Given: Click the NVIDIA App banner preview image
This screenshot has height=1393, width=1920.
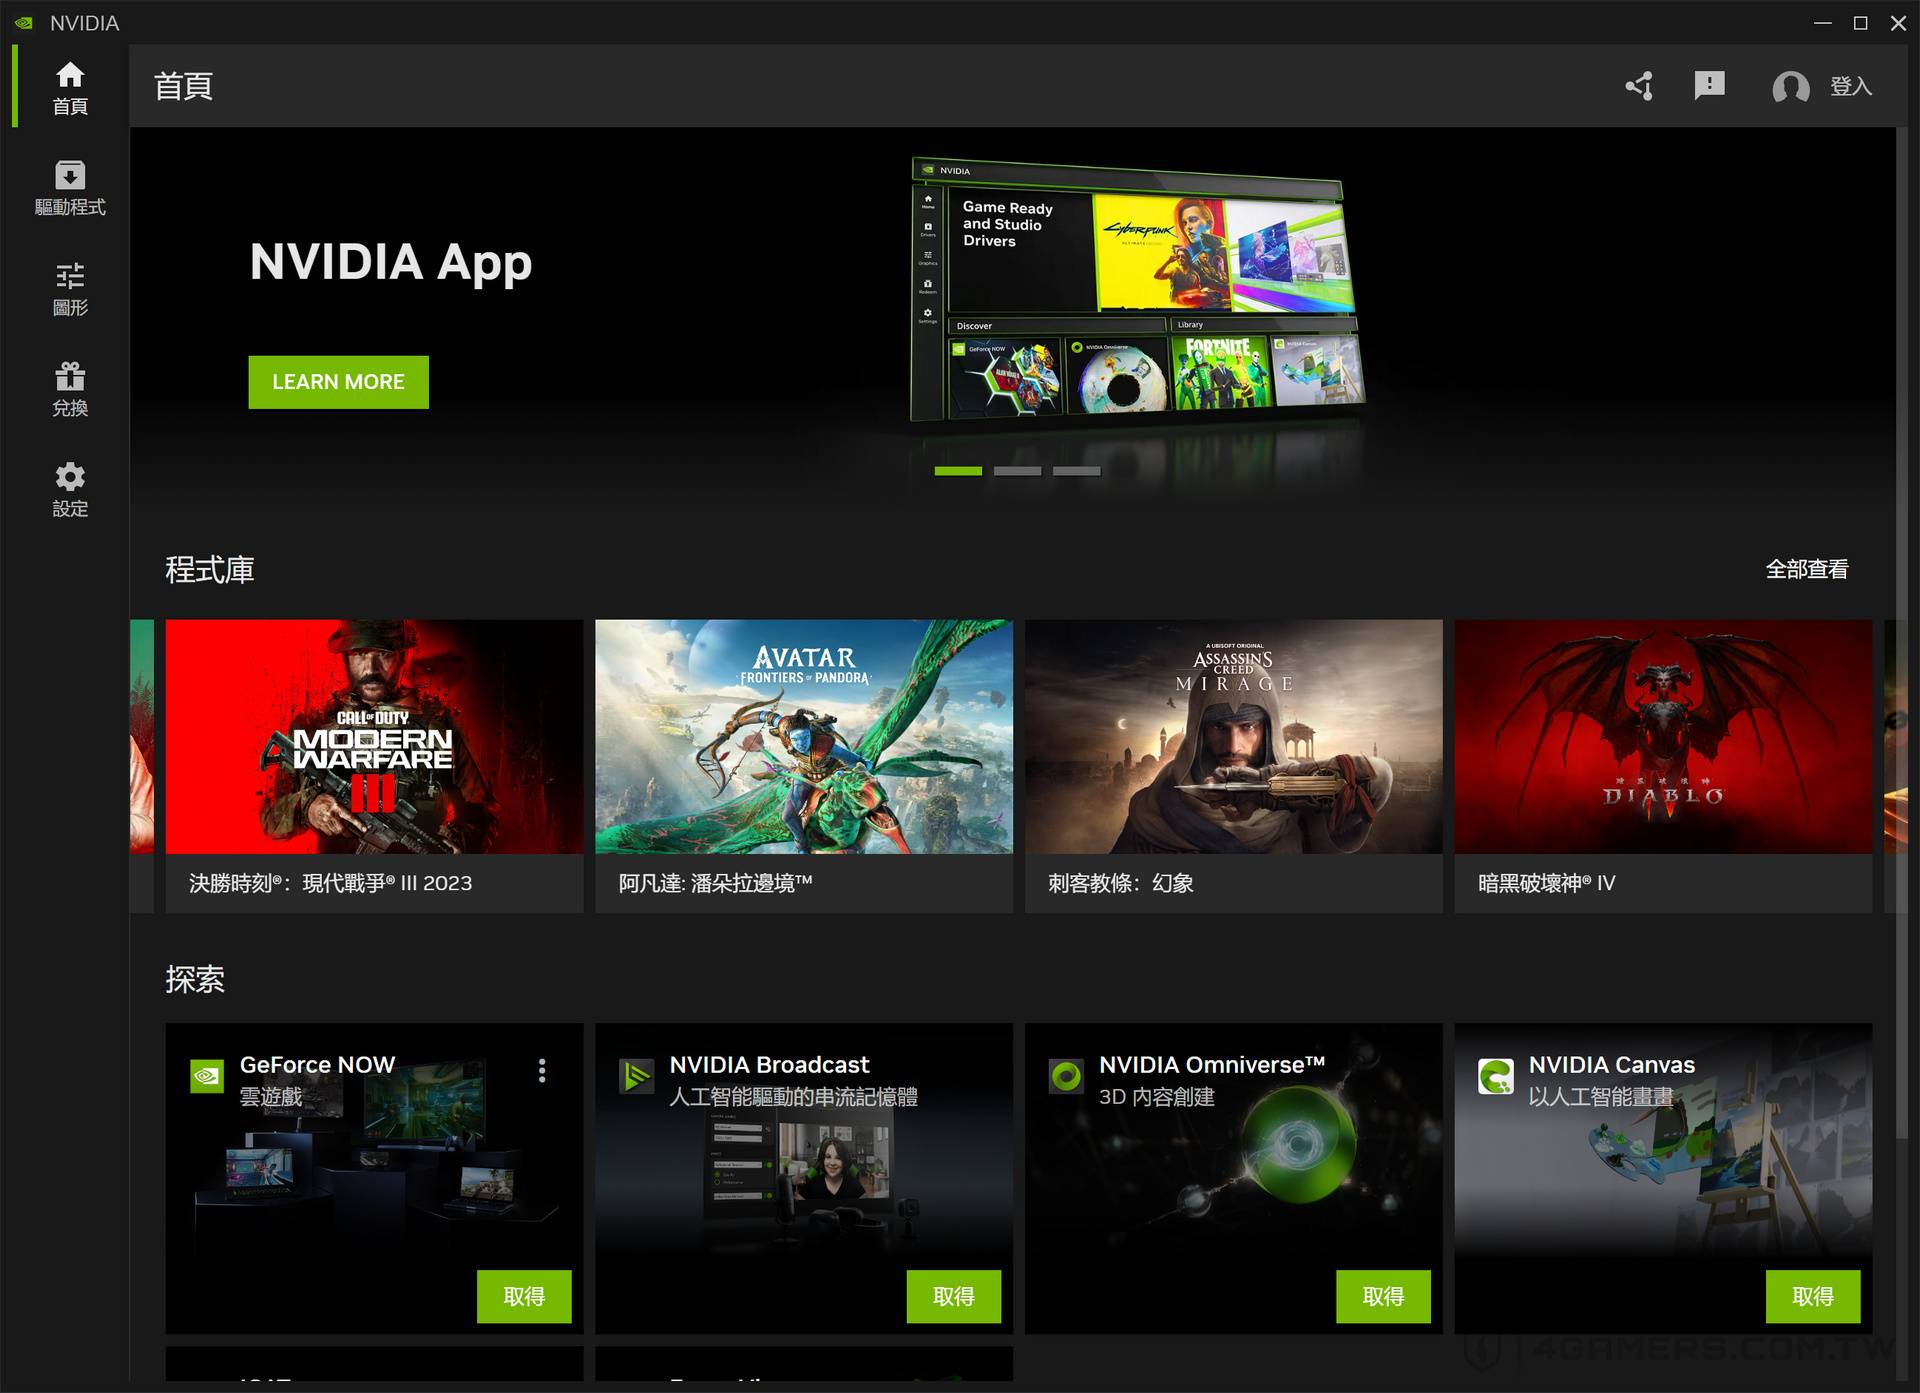Looking at the screenshot, I should 1138,292.
